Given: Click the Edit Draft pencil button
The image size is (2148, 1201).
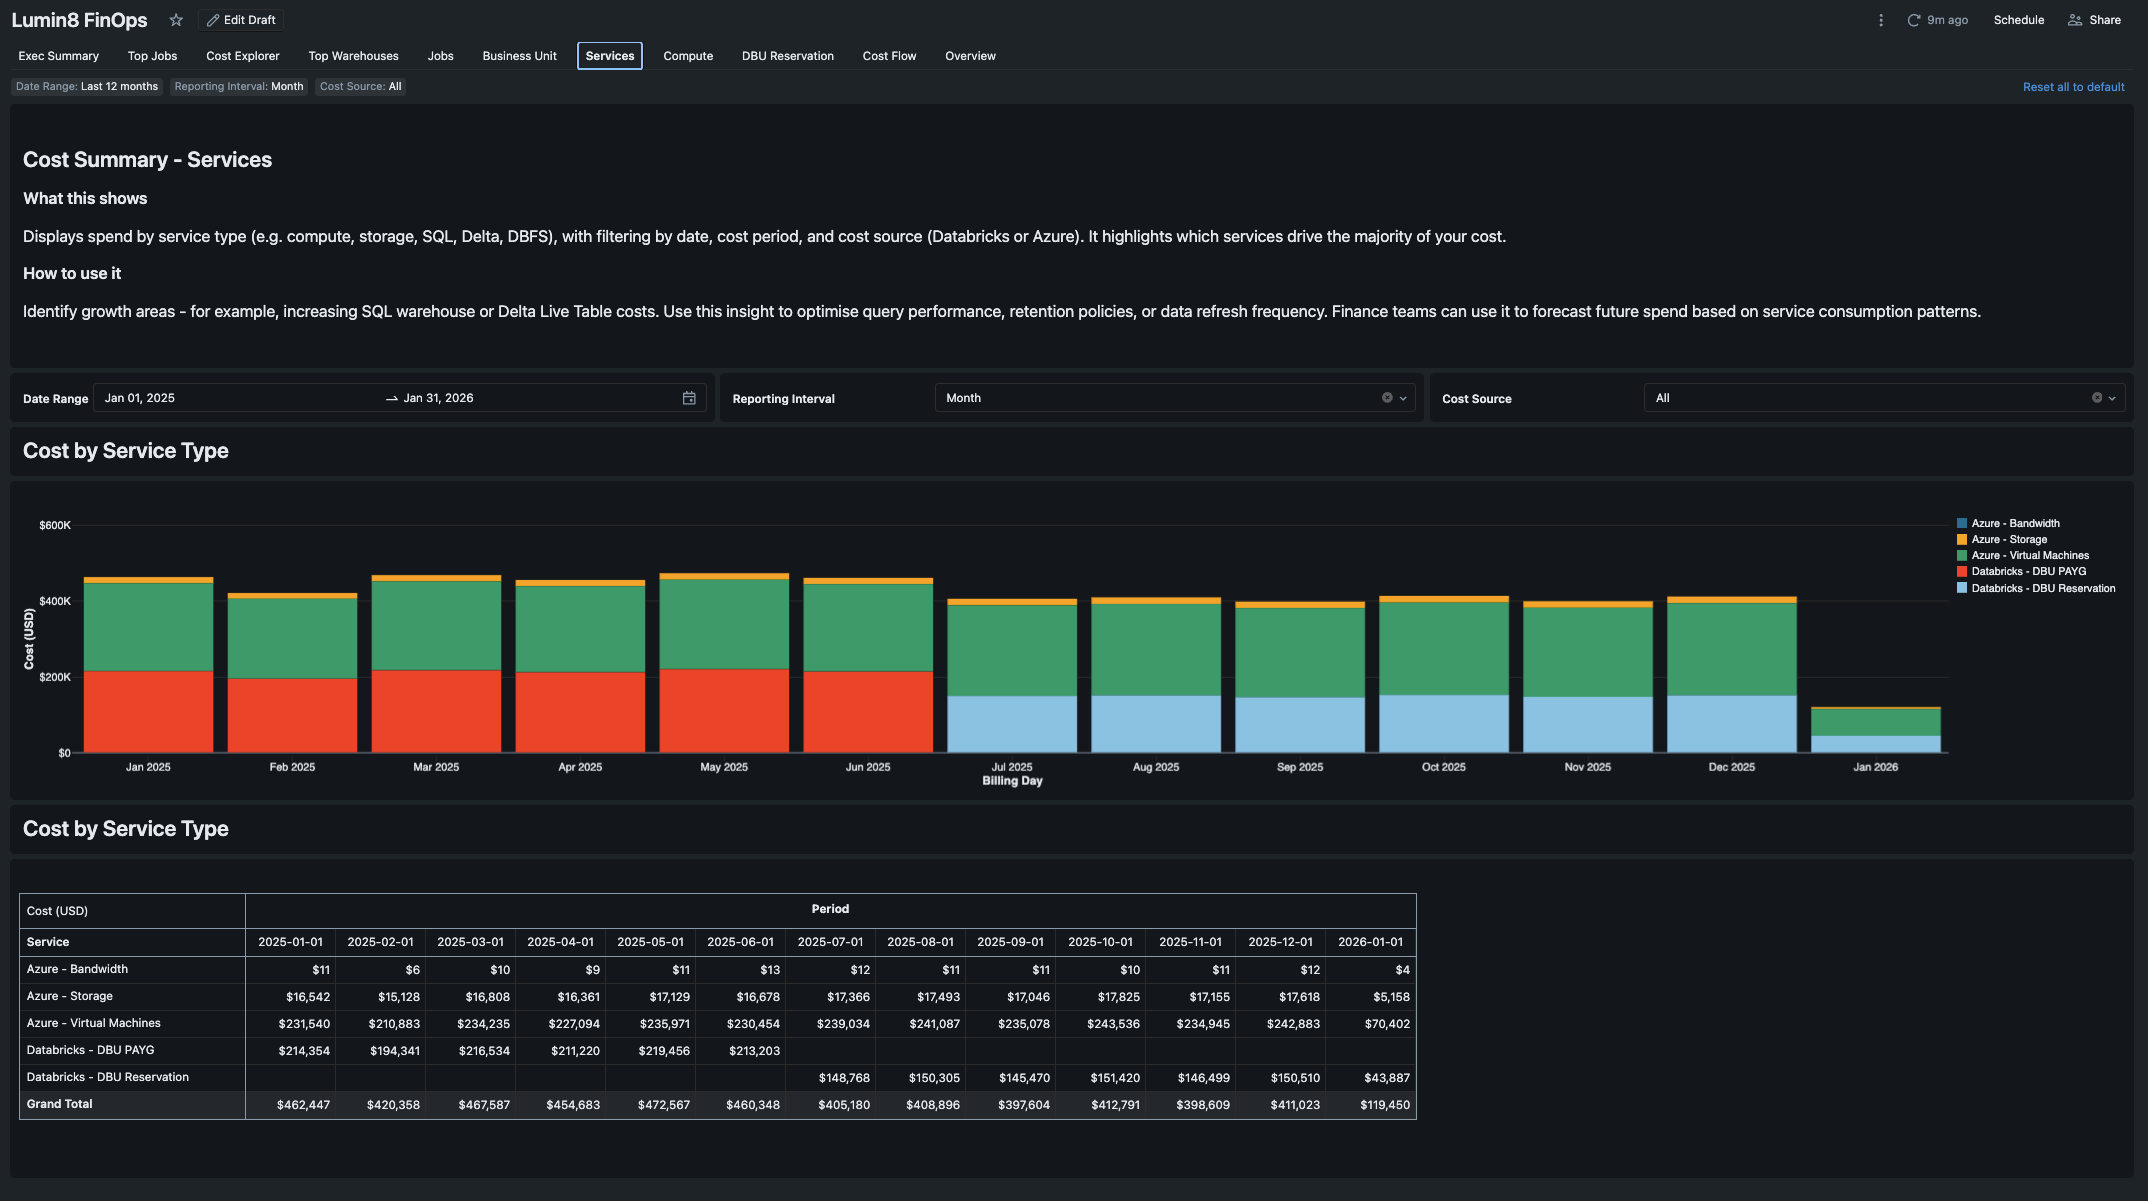Looking at the screenshot, I should click(241, 20).
